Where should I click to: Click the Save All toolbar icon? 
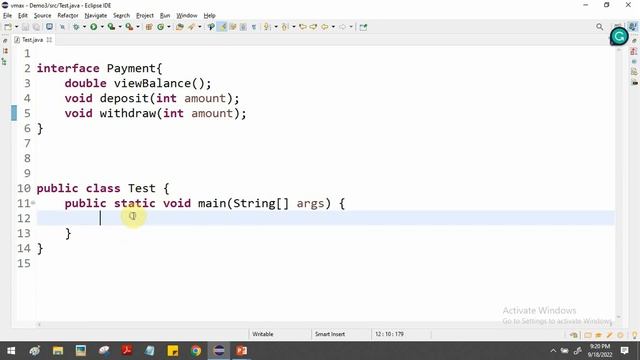tap(36, 27)
